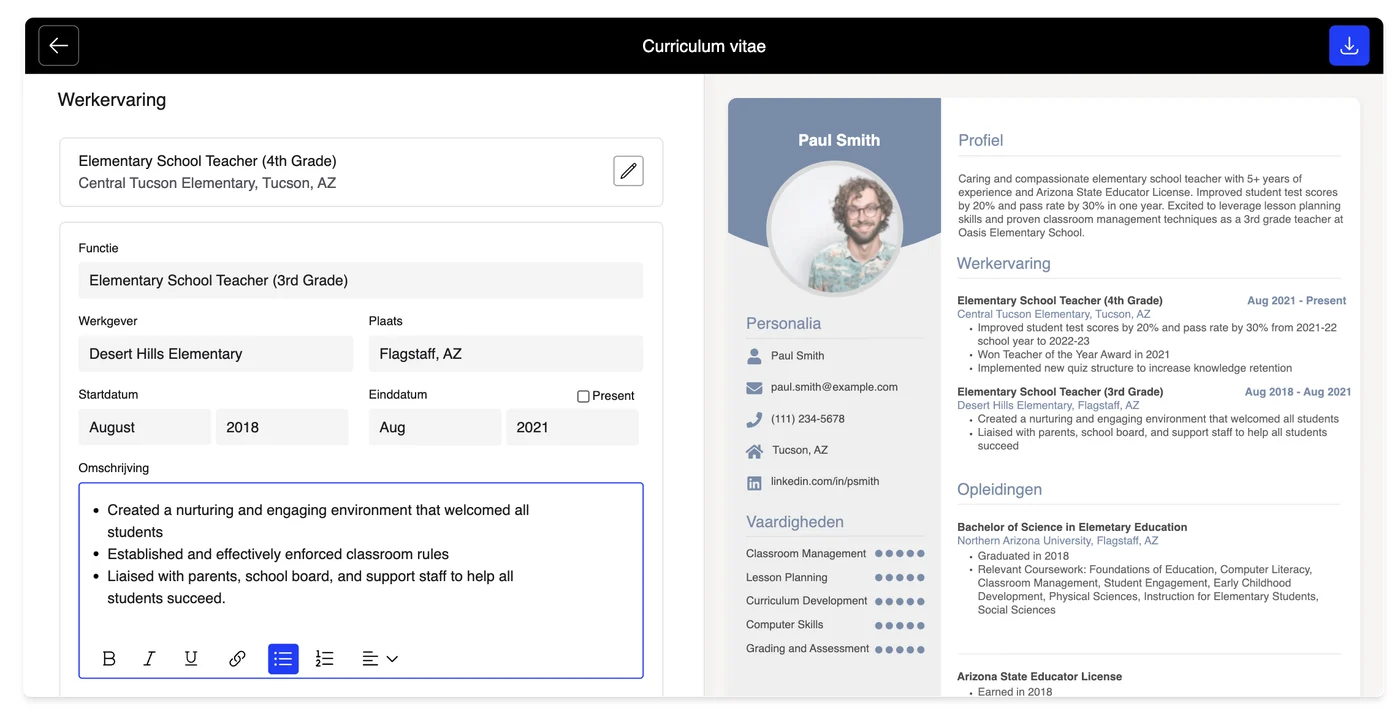Click Arizona State Educator License heading
This screenshot has width=1400, height=714.
click(x=1039, y=677)
